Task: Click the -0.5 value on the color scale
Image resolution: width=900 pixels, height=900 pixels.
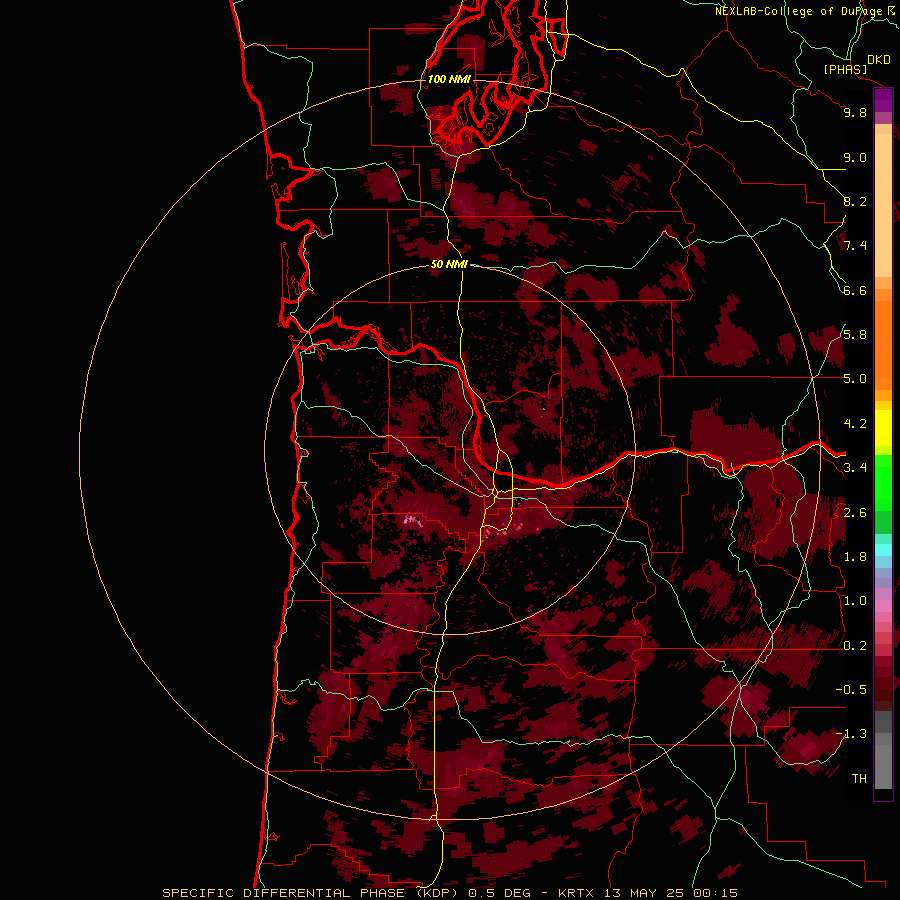Action: point(851,690)
